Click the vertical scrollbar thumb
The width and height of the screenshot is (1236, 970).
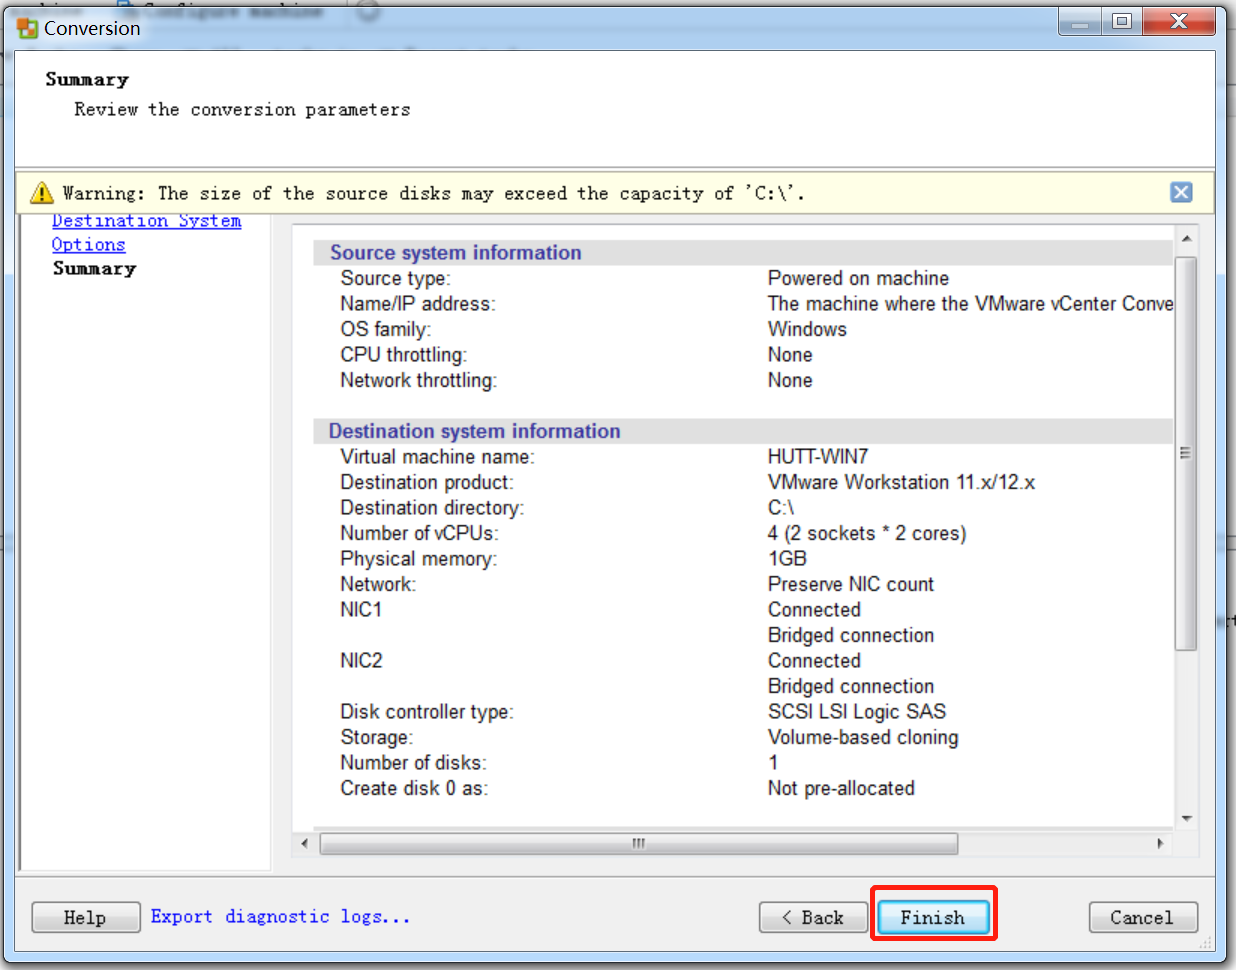click(1186, 453)
